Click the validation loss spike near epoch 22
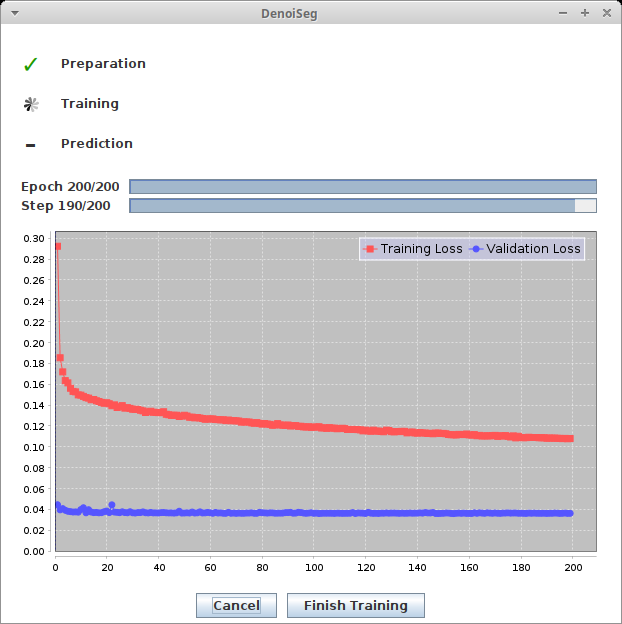622x624 pixels. 112,505
